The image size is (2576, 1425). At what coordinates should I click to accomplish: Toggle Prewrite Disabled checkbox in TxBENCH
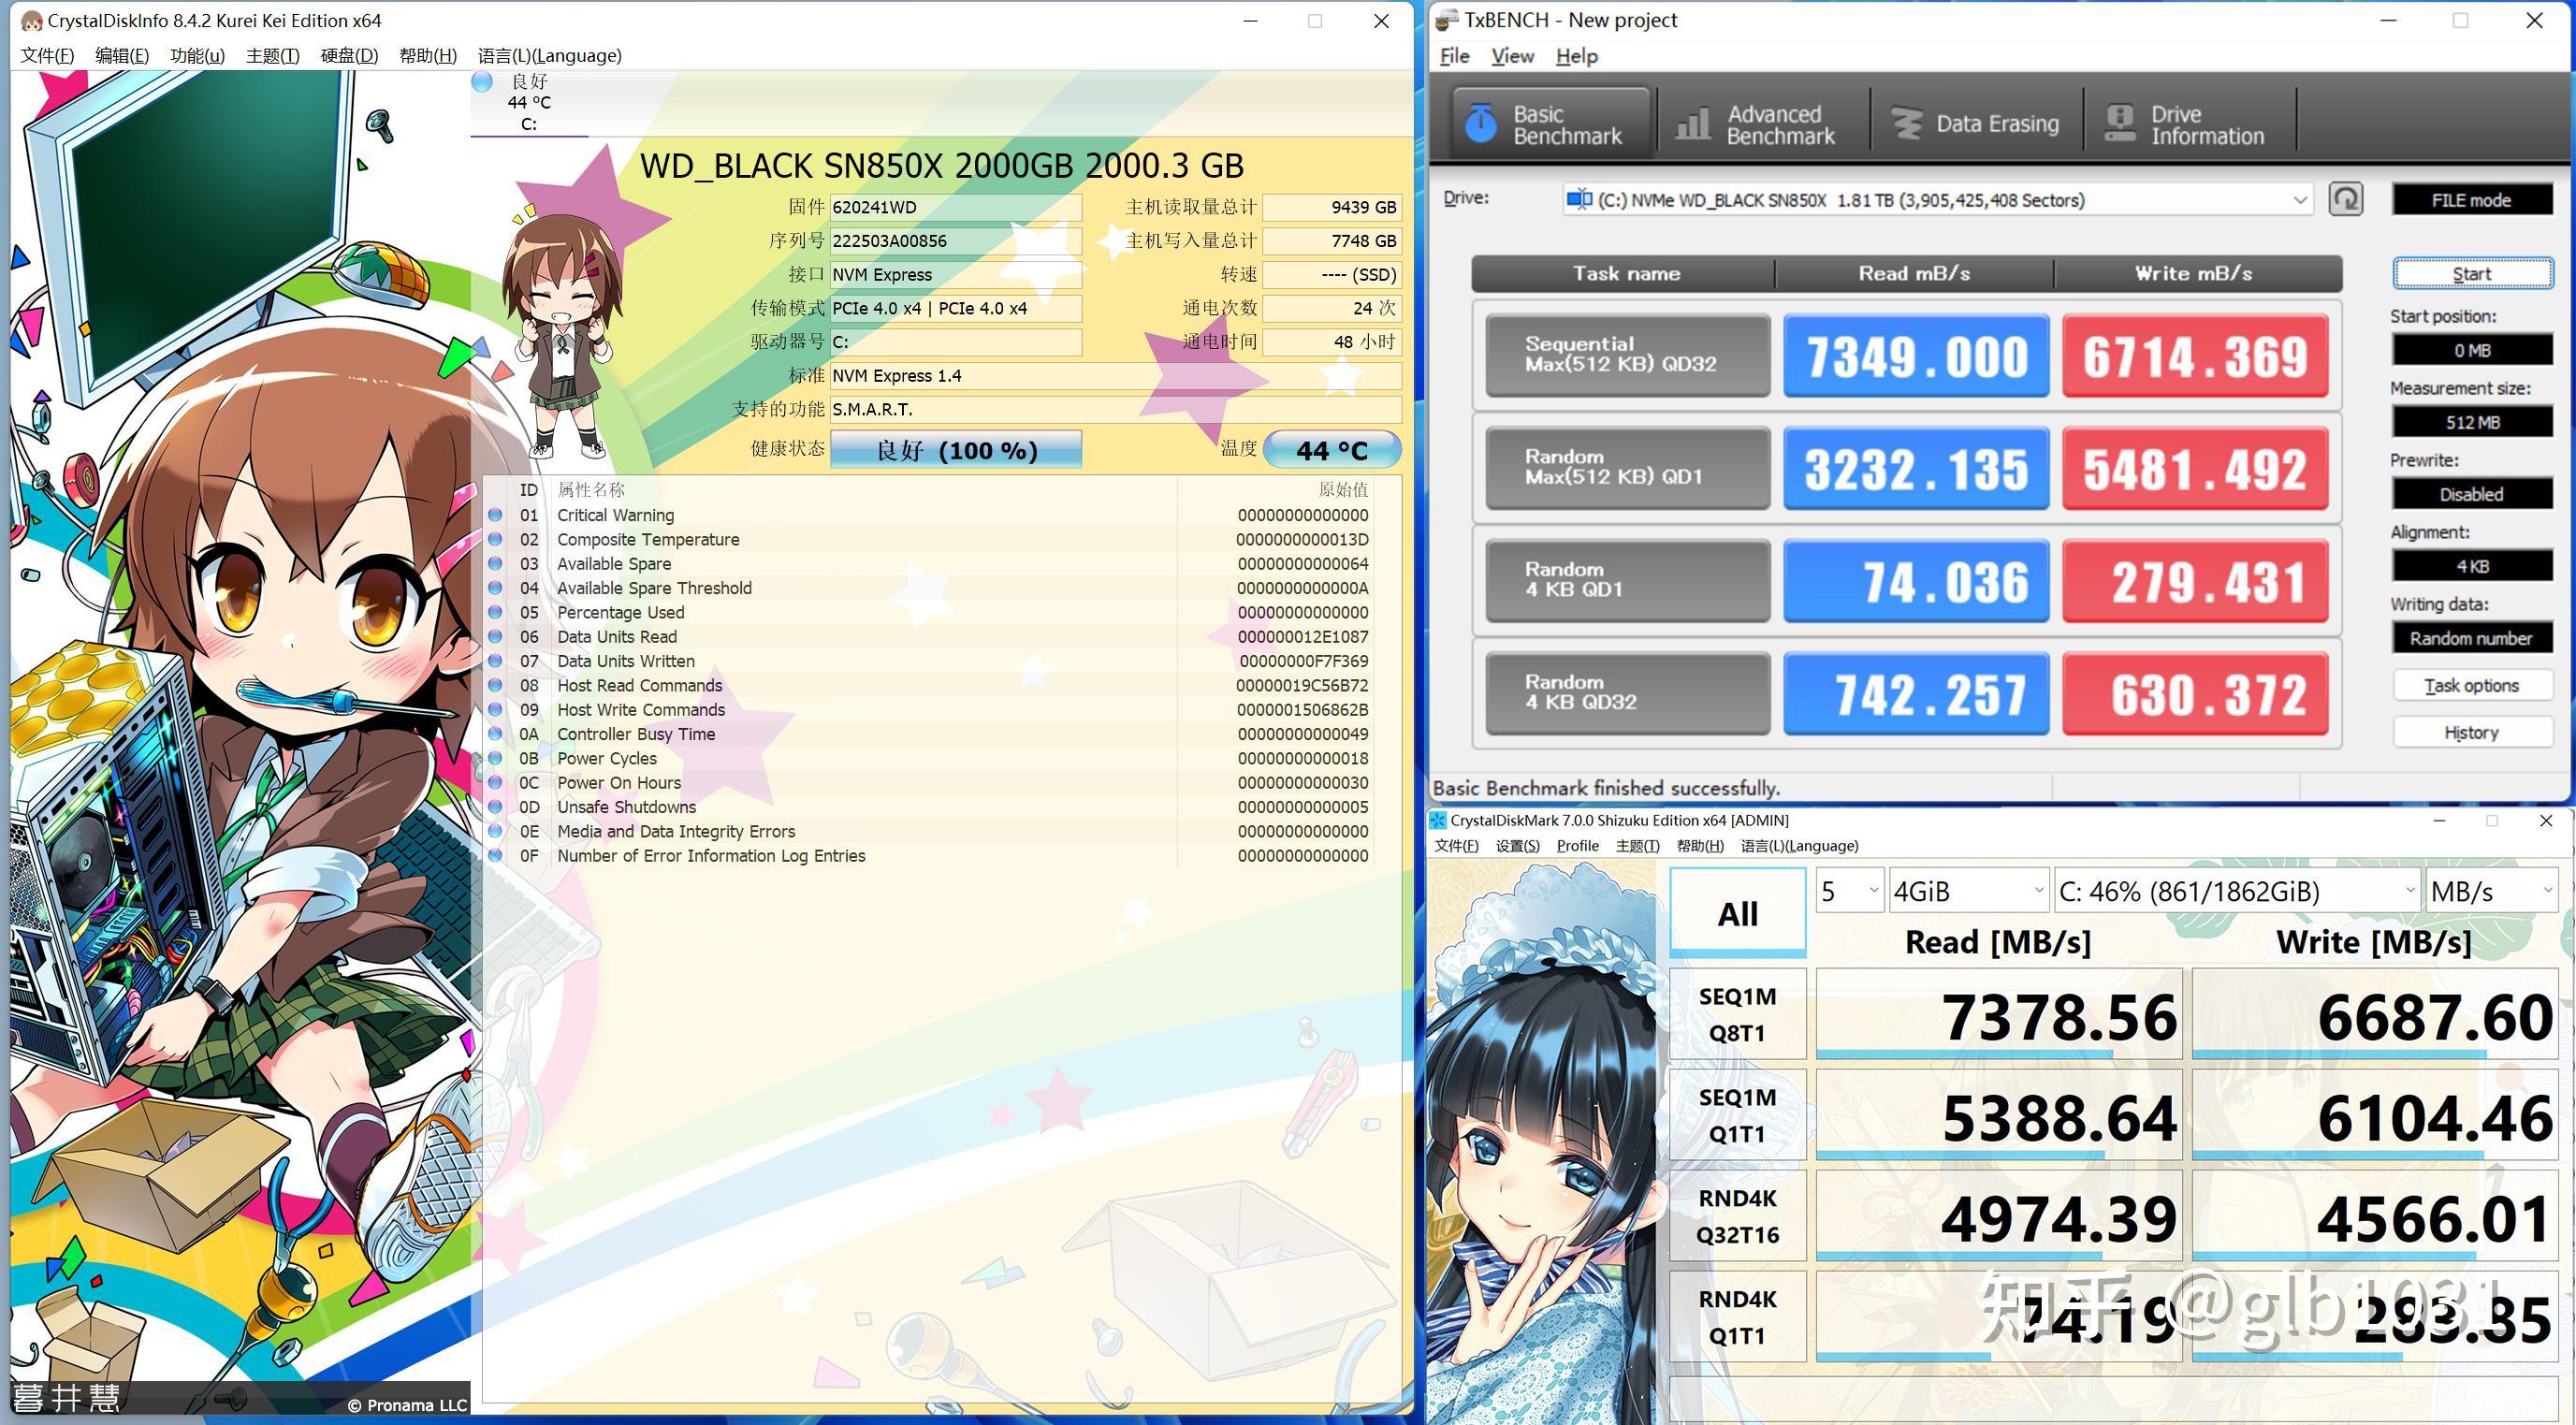pyautogui.click(x=2467, y=491)
